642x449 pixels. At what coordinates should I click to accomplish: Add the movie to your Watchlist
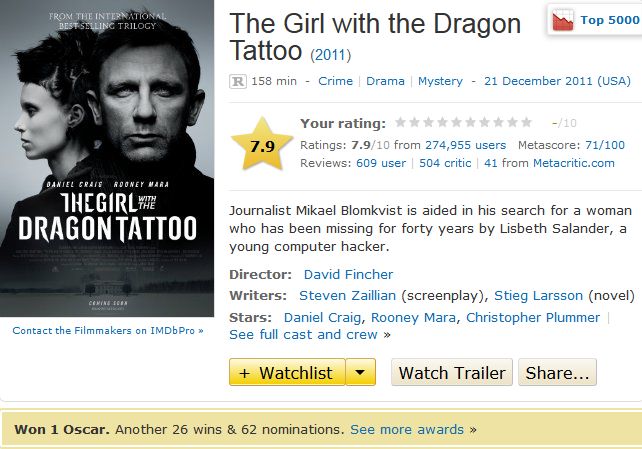[x=287, y=373]
